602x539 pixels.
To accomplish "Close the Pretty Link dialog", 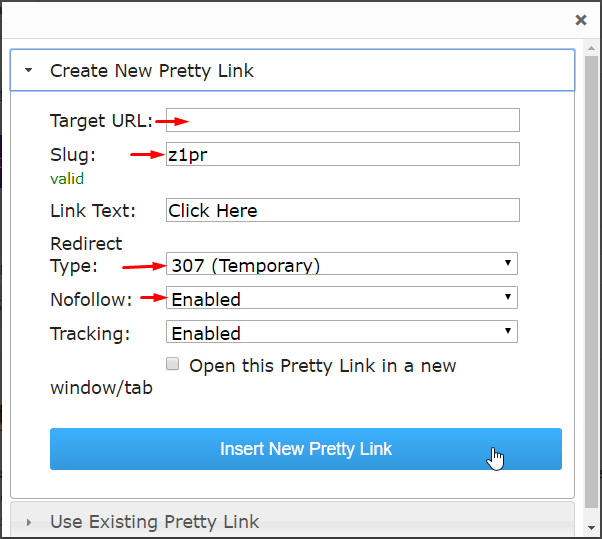I will pos(581,20).
